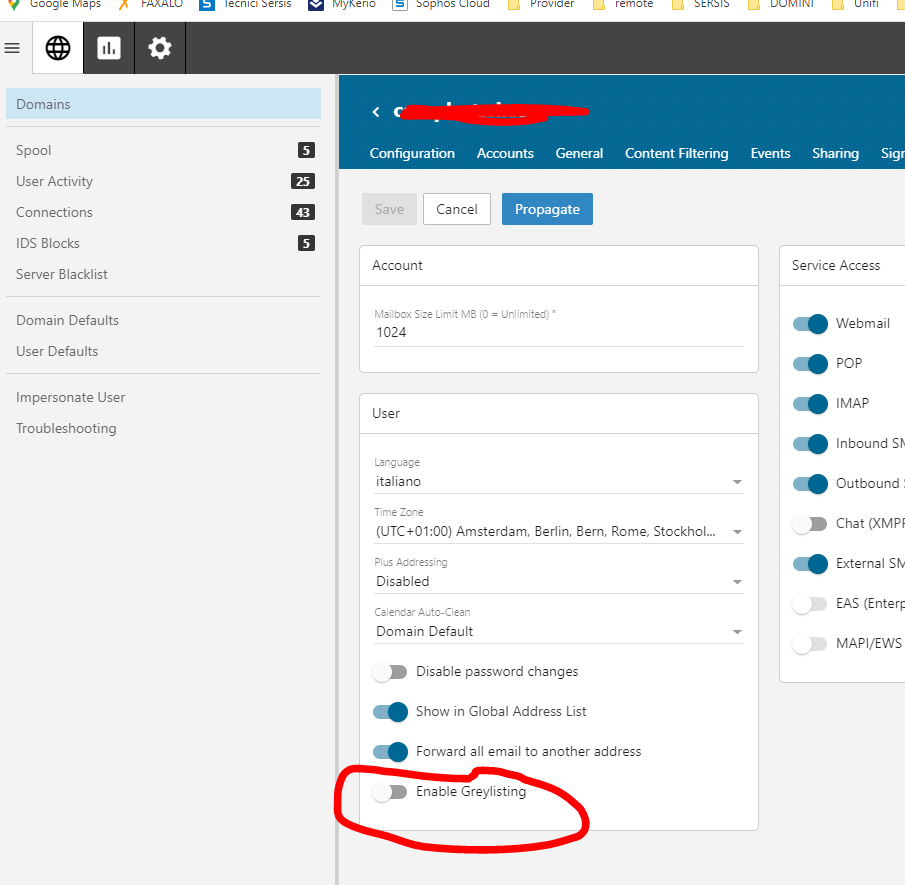Click the Propagate button
905x885 pixels.
pyautogui.click(x=547, y=209)
